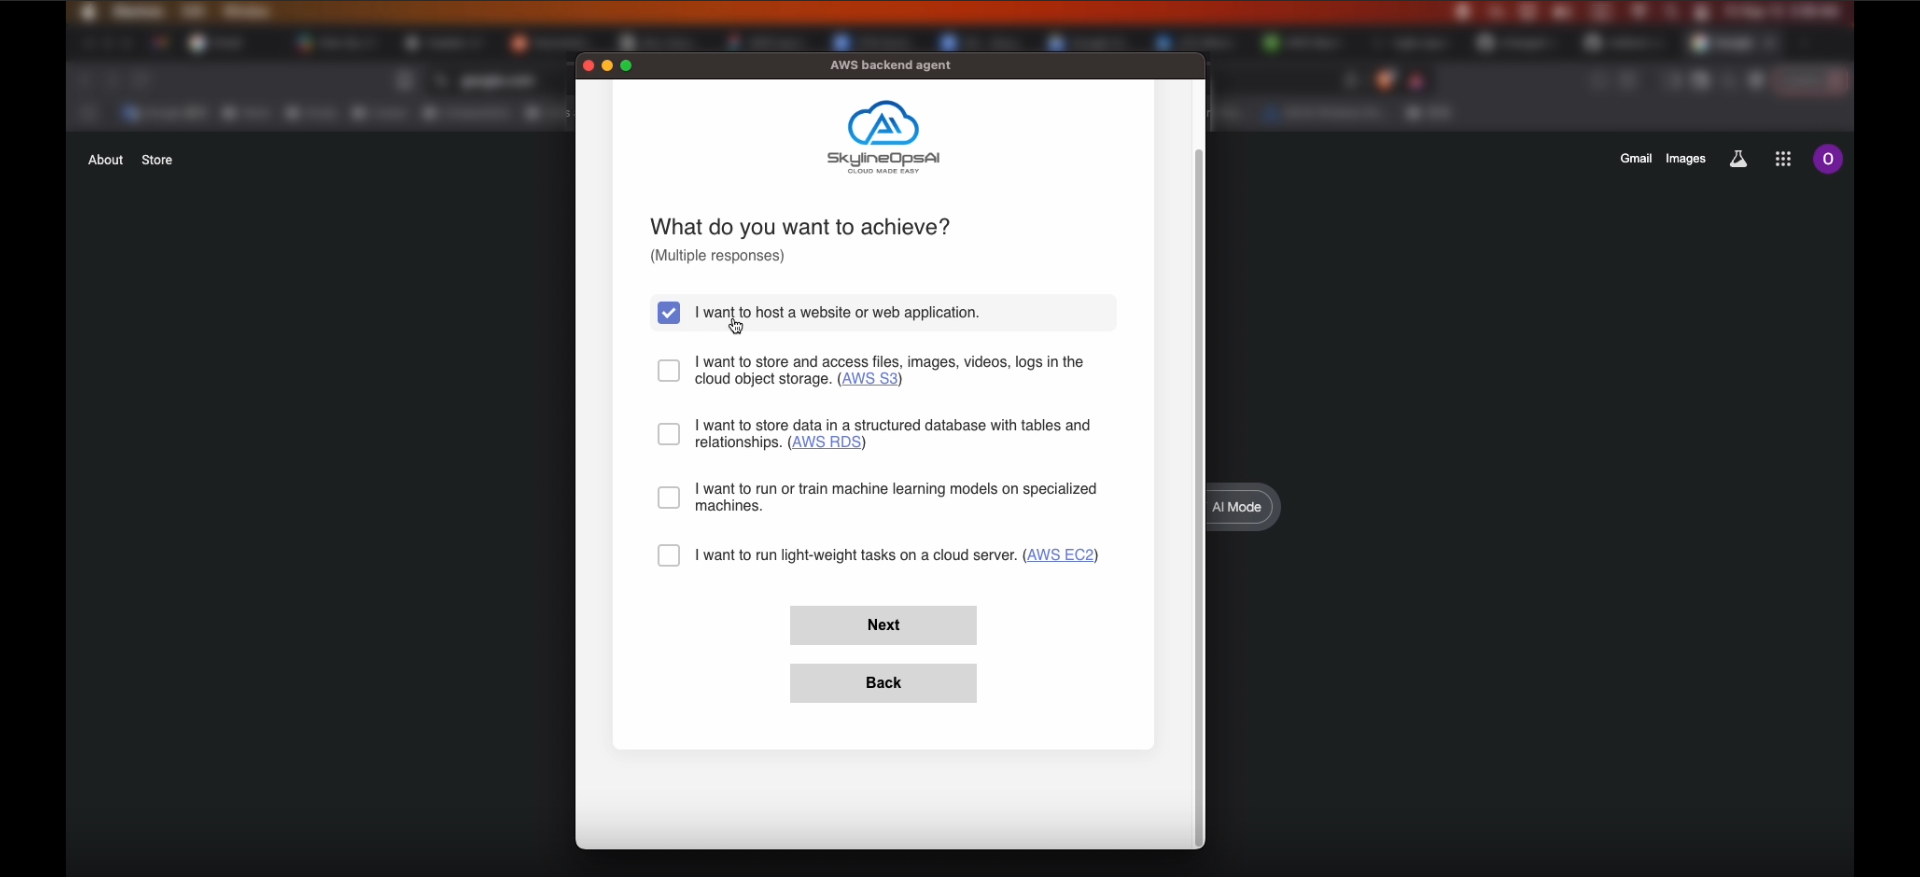
Task: Go to Gmail from the header
Action: 1635,159
